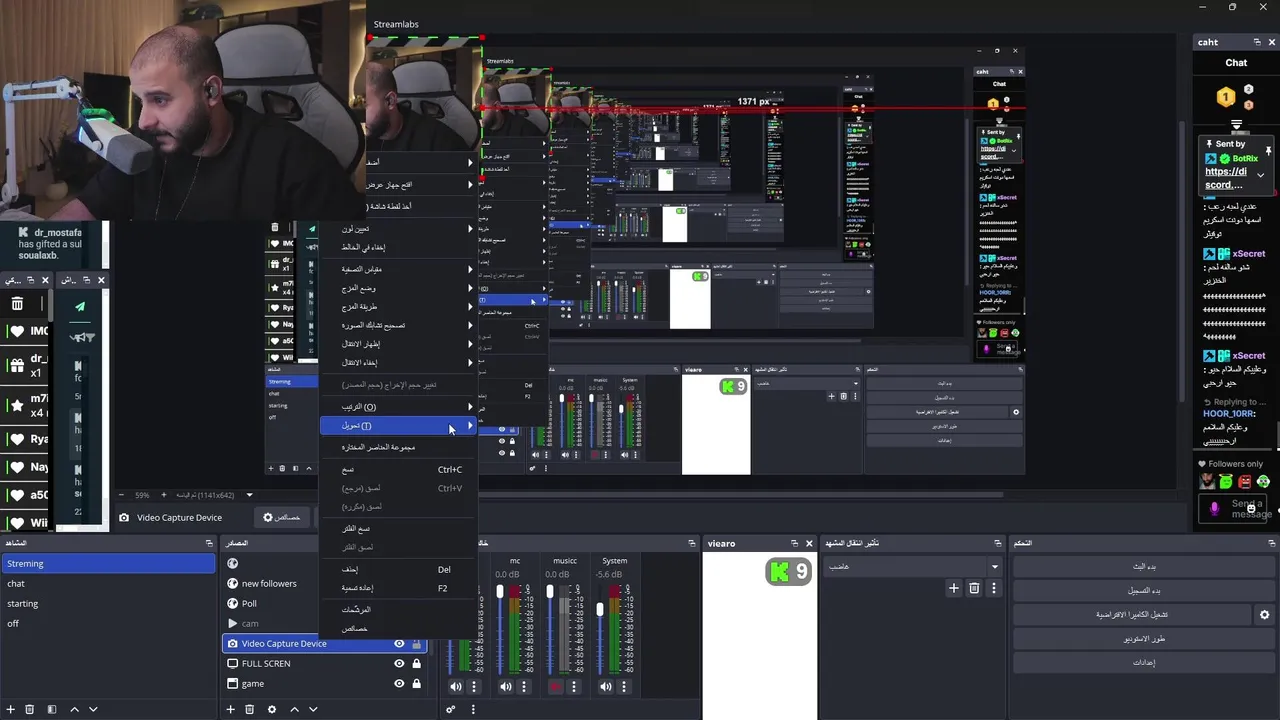Click microphone icon in chat message box

click(1215, 508)
